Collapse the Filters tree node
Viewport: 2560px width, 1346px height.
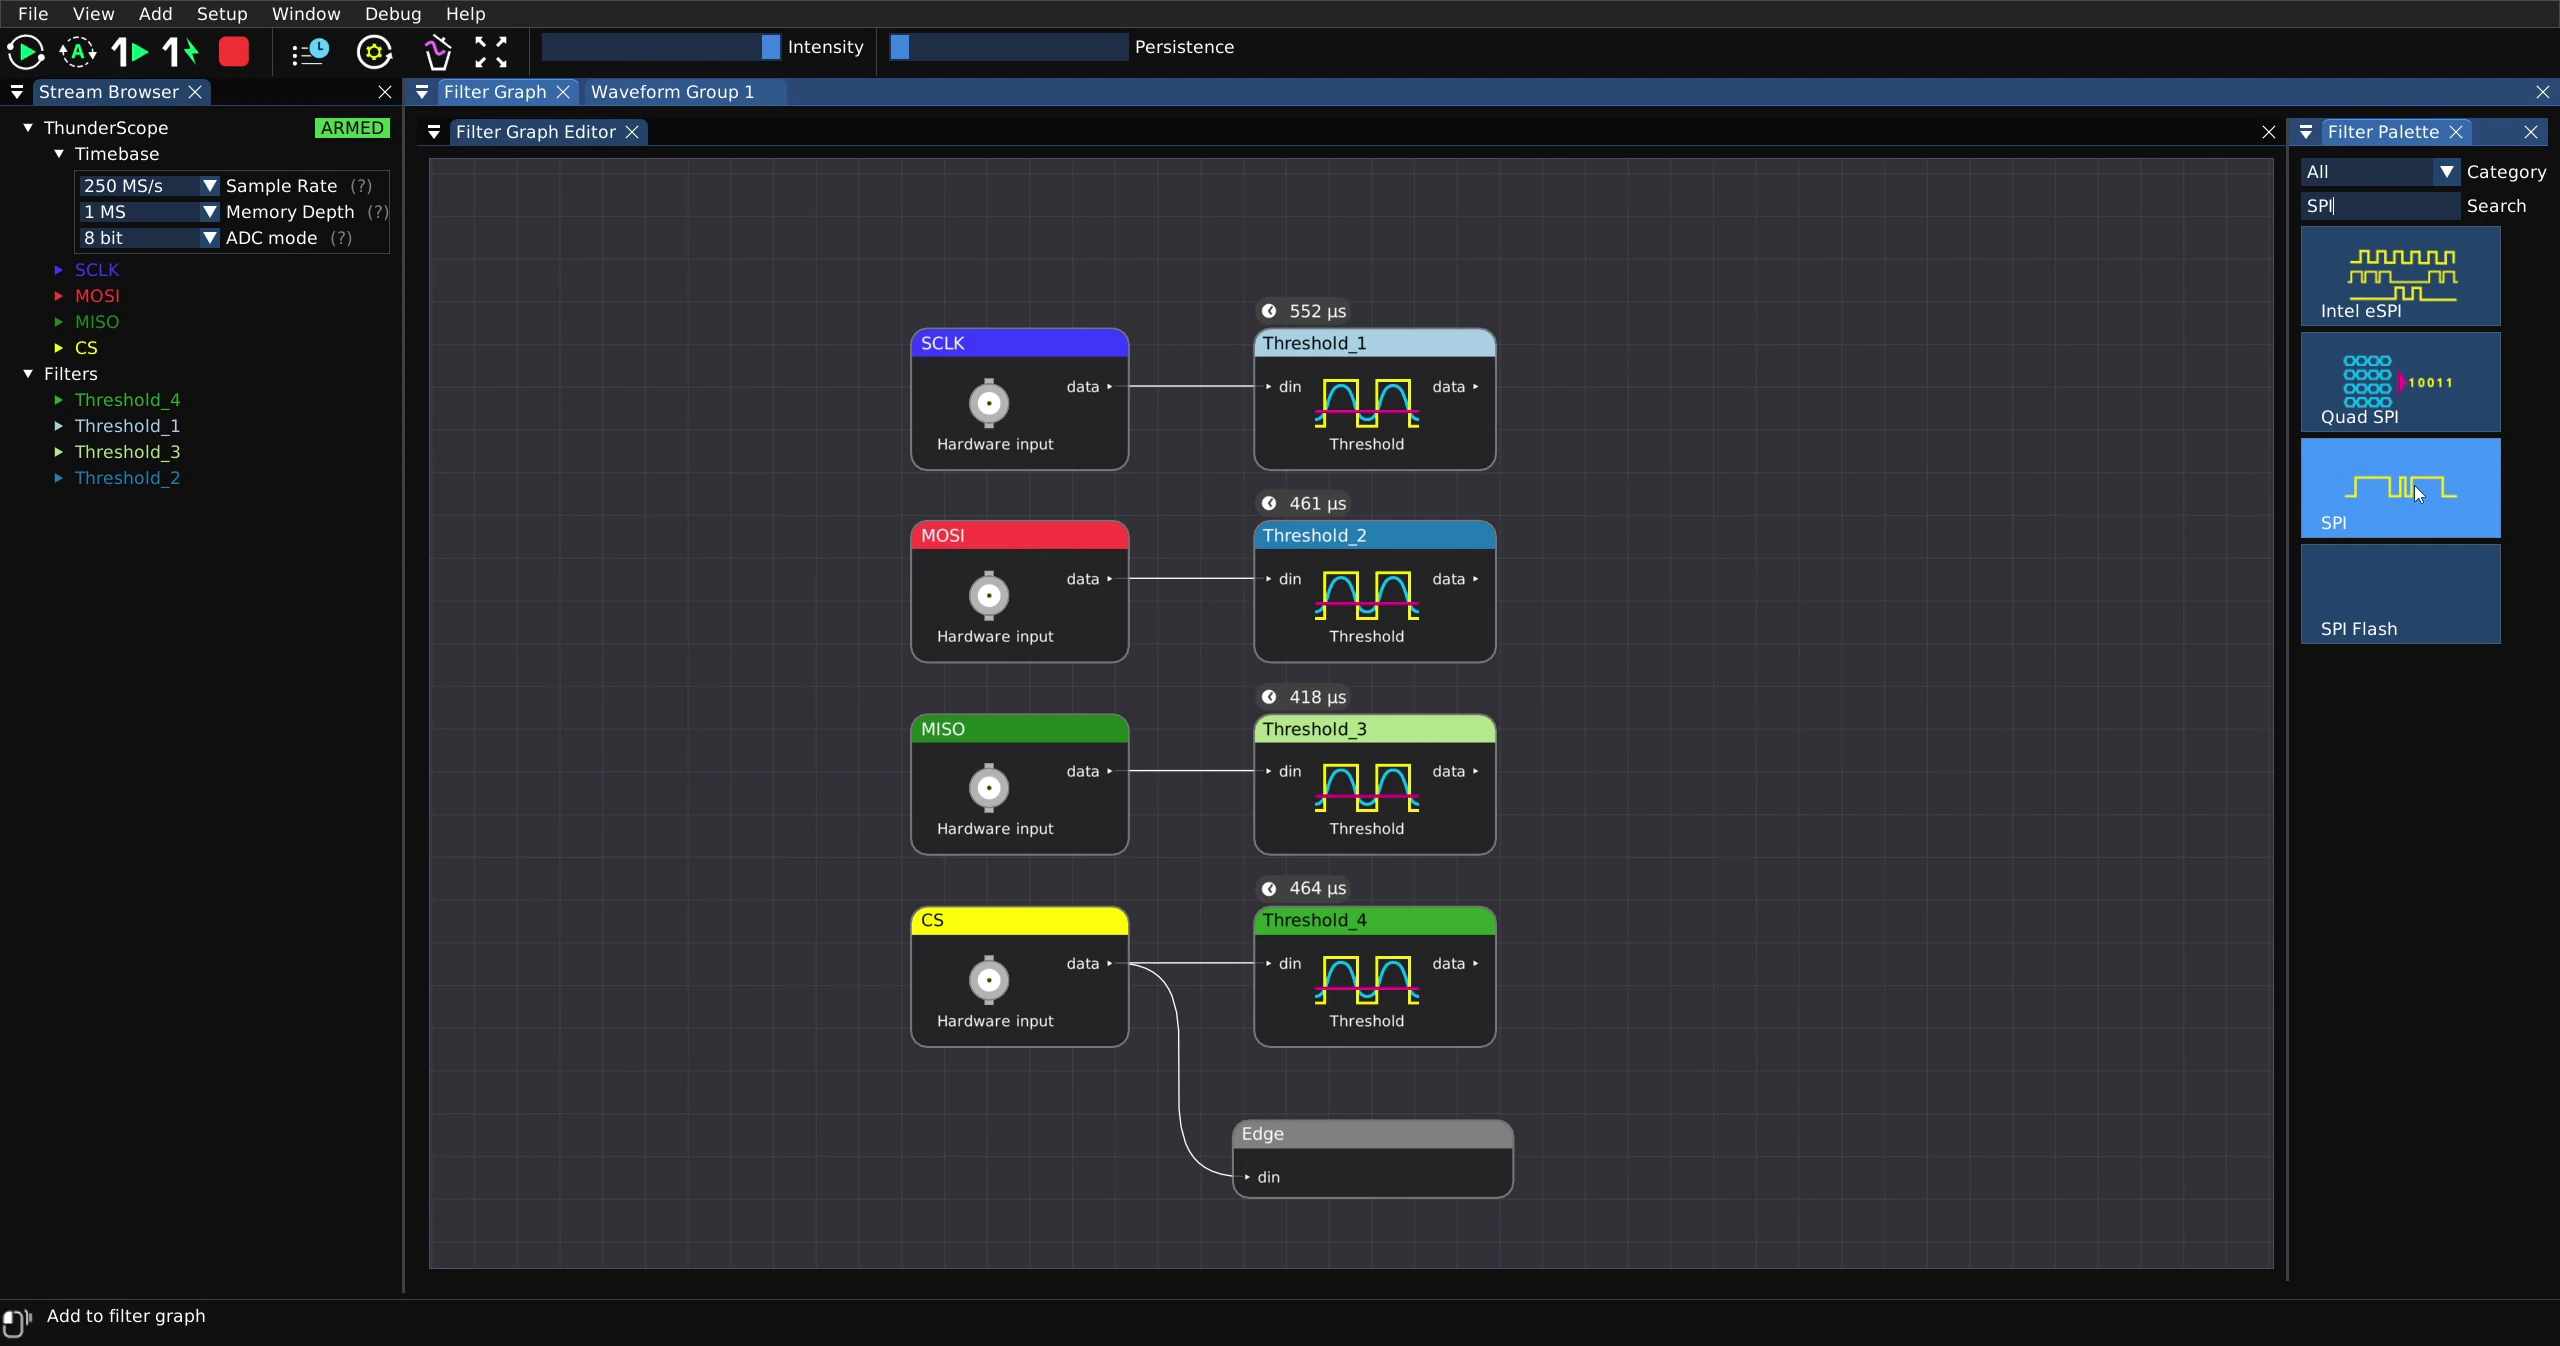click(28, 374)
